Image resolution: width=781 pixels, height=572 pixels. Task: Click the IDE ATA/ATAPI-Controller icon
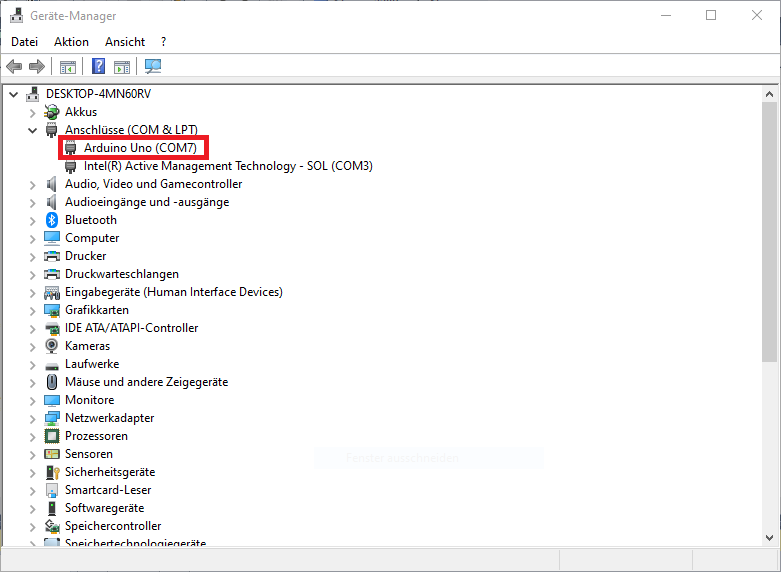[52, 328]
